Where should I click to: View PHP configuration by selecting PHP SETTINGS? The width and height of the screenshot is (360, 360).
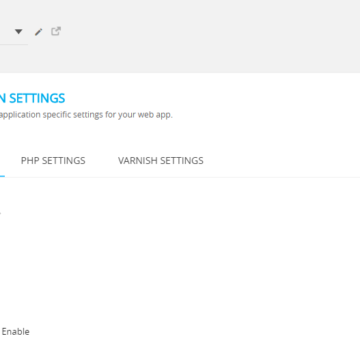point(53,161)
